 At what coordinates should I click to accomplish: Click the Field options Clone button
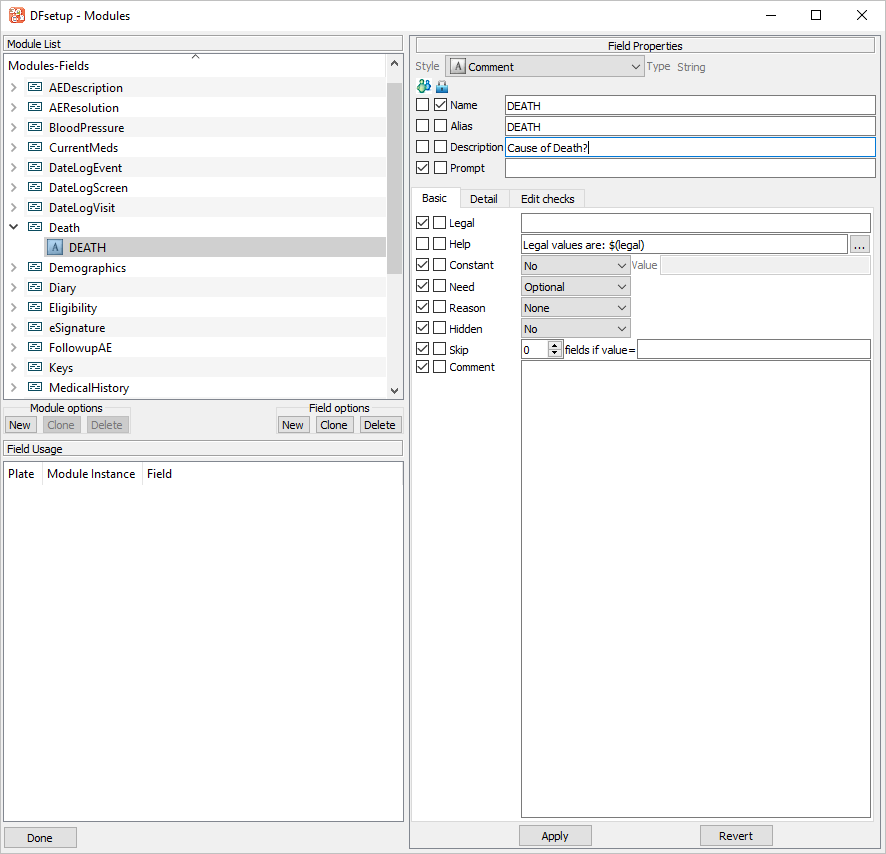click(333, 425)
